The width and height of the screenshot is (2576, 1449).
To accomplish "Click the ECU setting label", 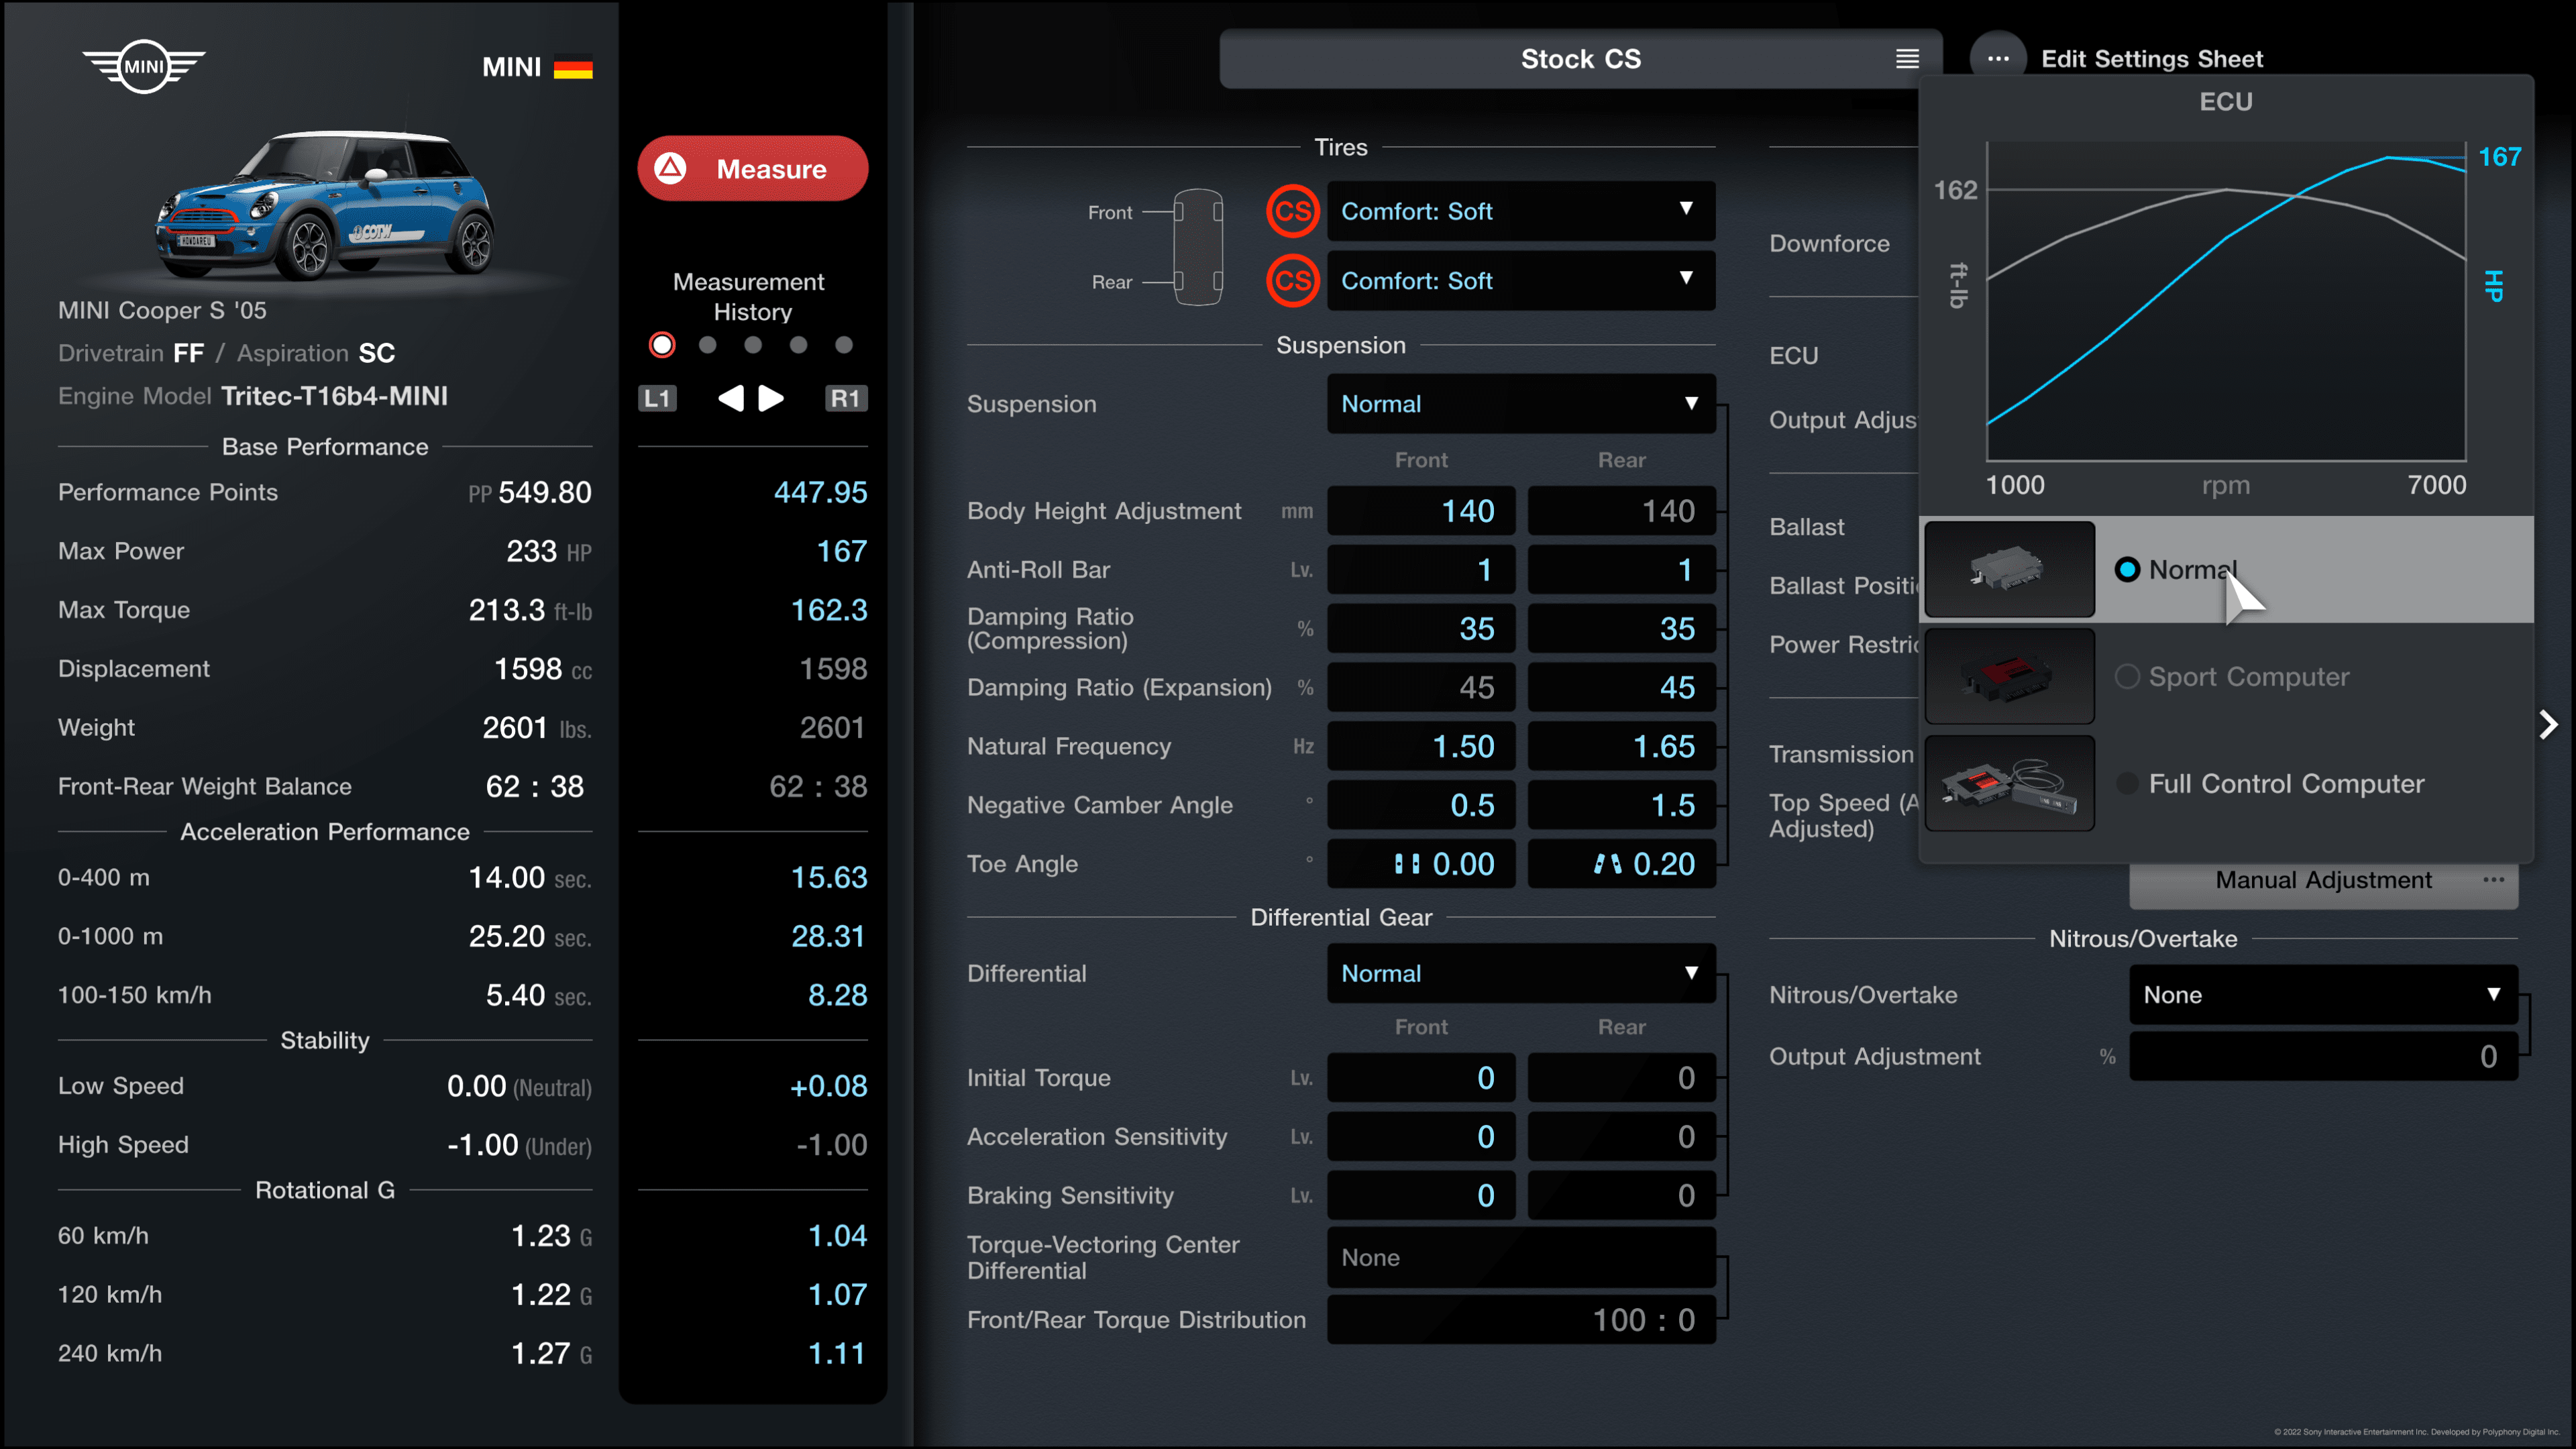I will pos(1793,356).
